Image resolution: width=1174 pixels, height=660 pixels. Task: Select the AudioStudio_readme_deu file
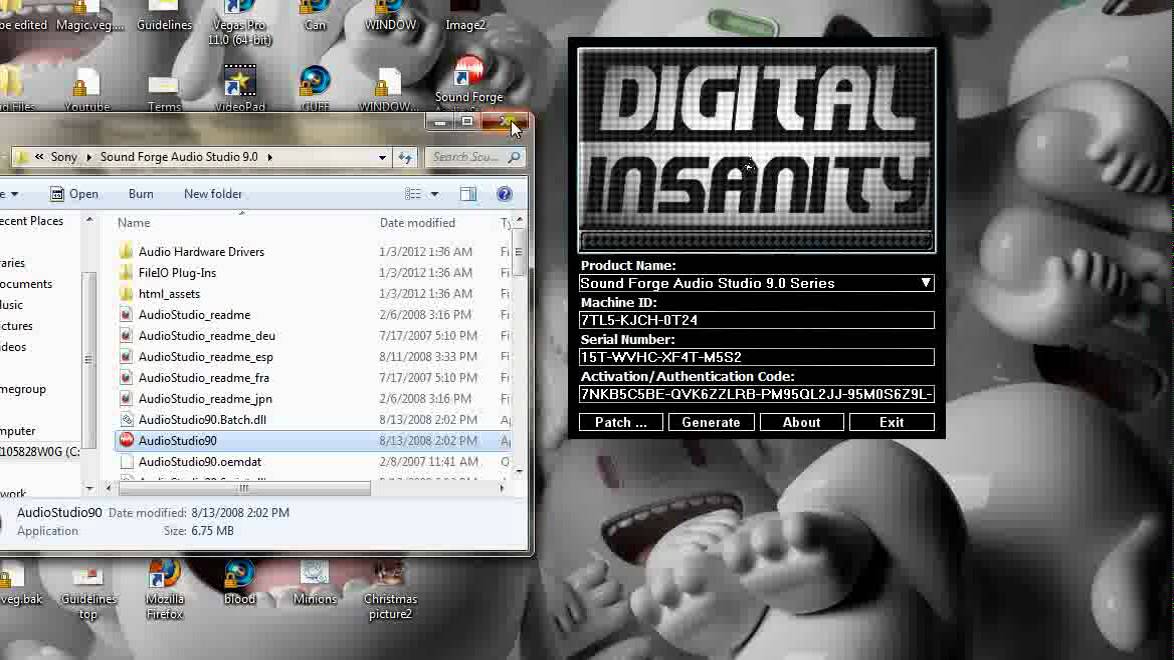[207, 336]
